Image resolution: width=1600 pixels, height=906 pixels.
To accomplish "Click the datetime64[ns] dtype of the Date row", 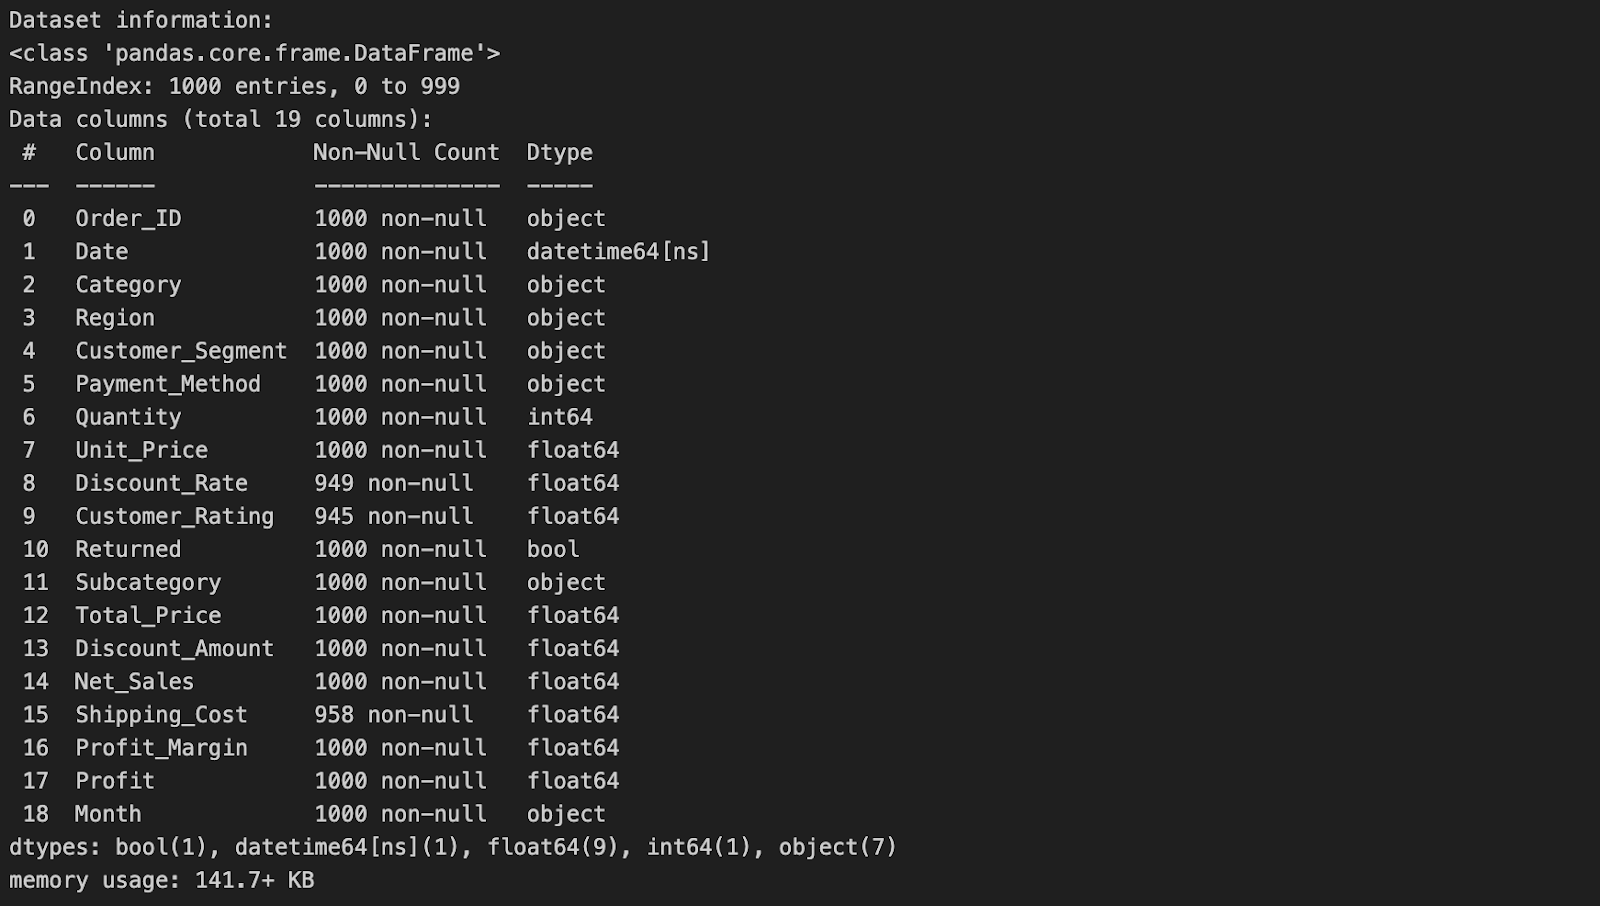I will [618, 251].
